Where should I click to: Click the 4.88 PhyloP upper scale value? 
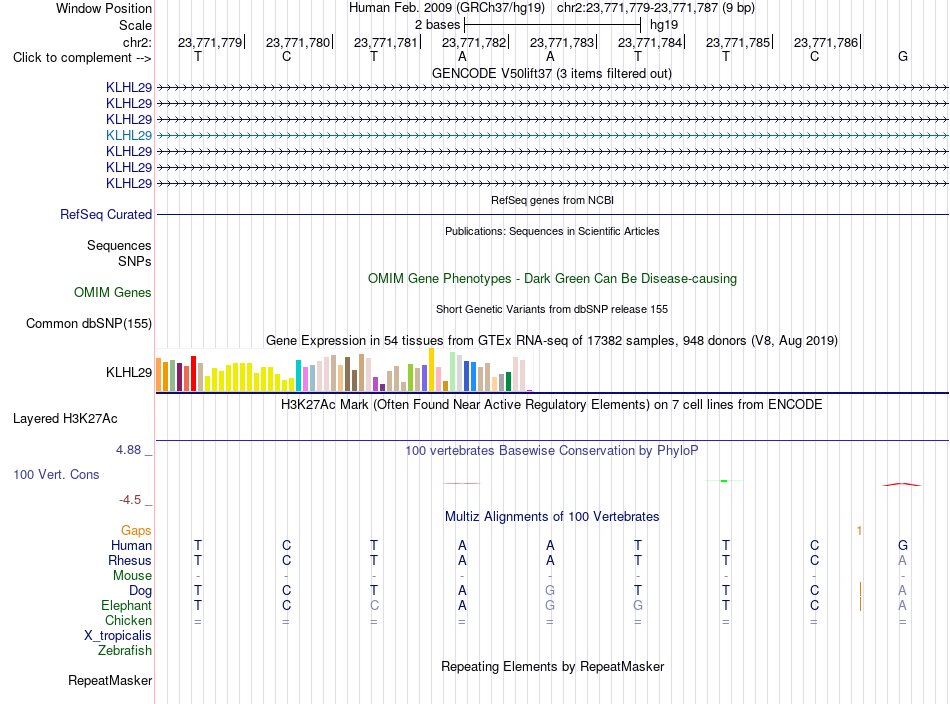(128, 450)
